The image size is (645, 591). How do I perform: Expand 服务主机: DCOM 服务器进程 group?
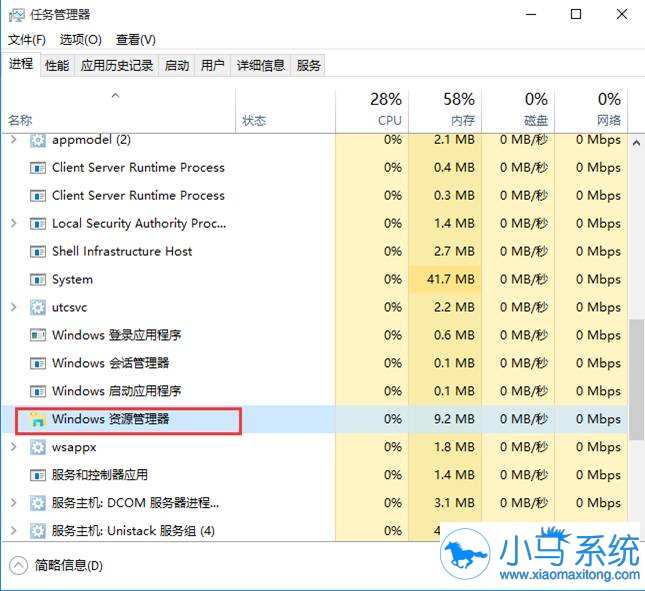tap(14, 503)
